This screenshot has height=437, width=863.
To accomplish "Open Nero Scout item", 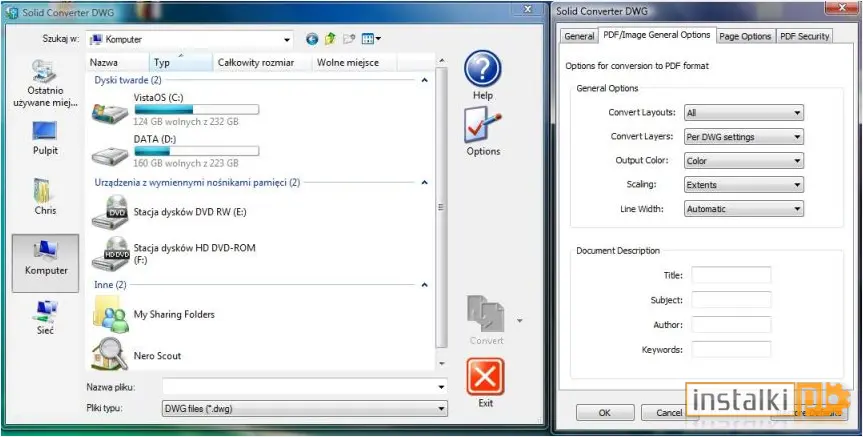I will 136,356.
